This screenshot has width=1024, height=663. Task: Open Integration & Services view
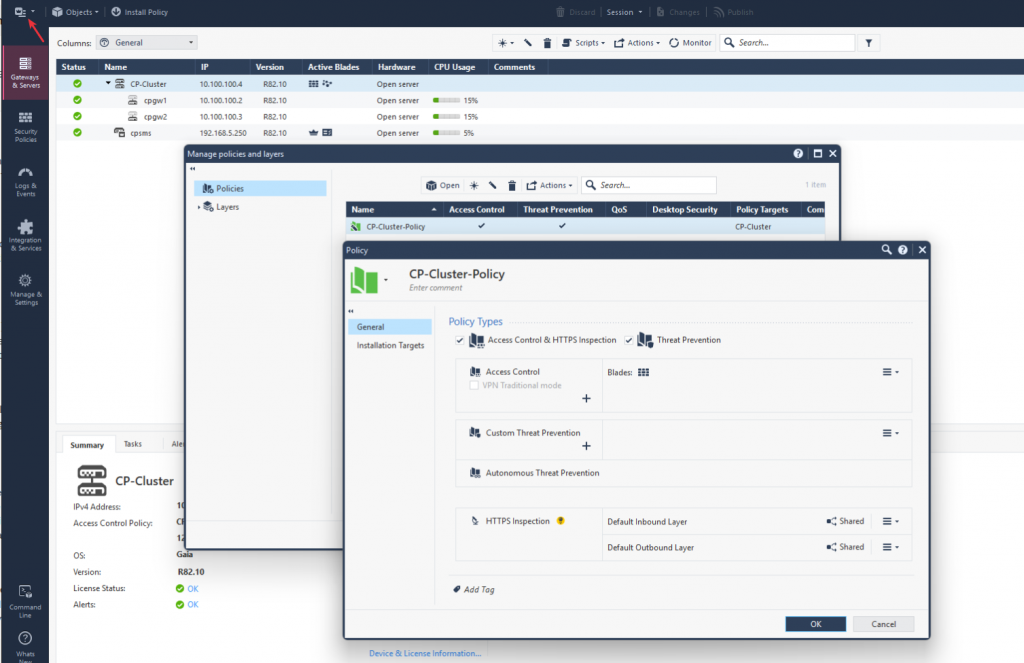click(25, 235)
